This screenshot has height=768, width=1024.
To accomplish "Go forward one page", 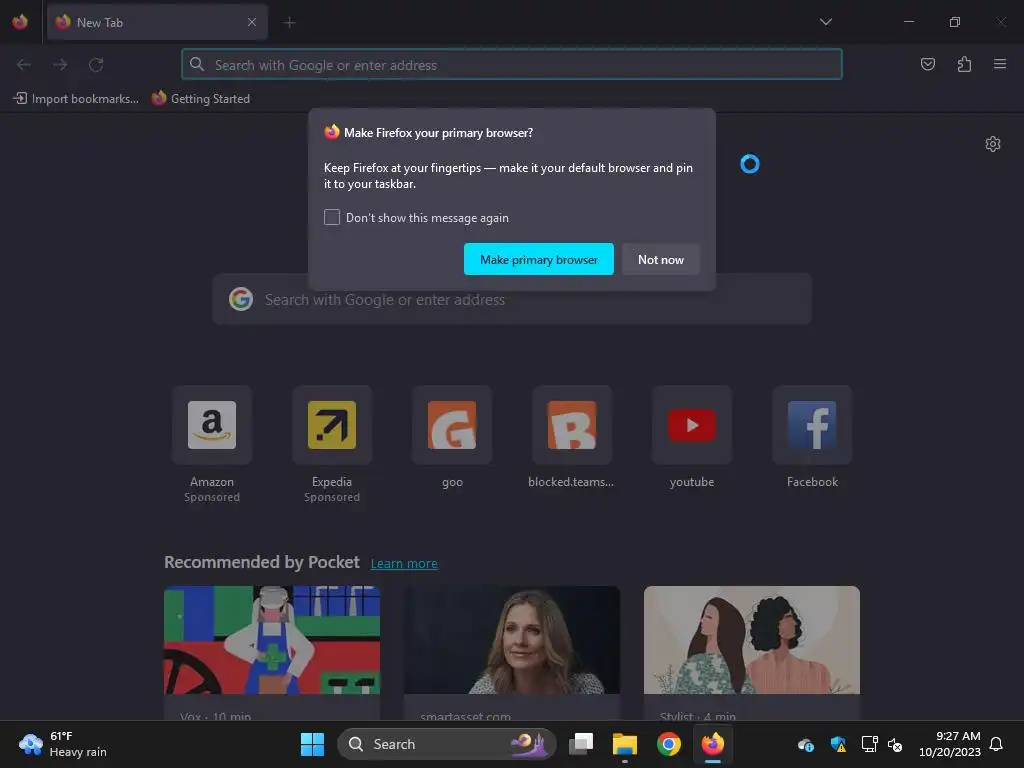I will pyautogui.click(x=60, y=65).
